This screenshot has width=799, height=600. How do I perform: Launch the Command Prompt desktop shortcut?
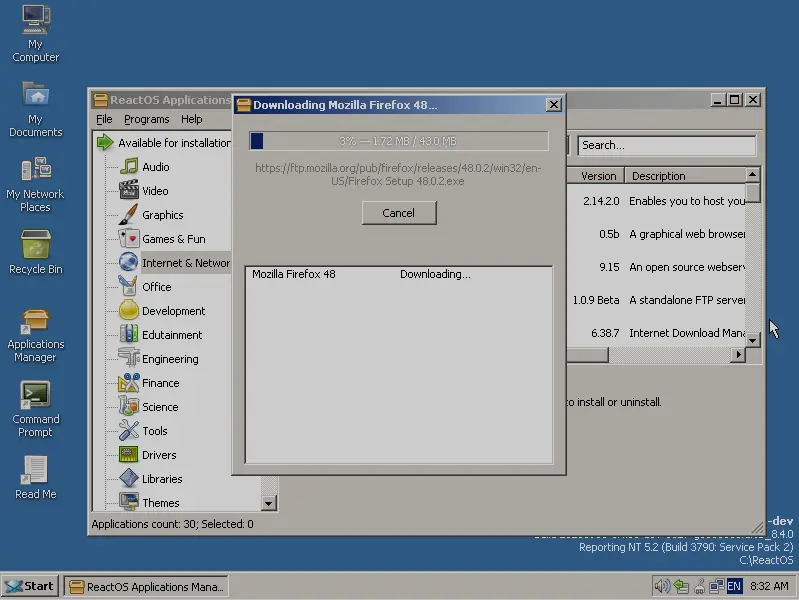coord(35,409)
